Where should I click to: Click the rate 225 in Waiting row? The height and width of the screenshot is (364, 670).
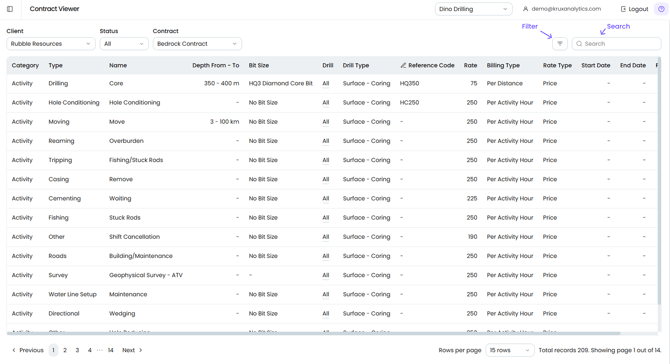(x=472, y=199)
